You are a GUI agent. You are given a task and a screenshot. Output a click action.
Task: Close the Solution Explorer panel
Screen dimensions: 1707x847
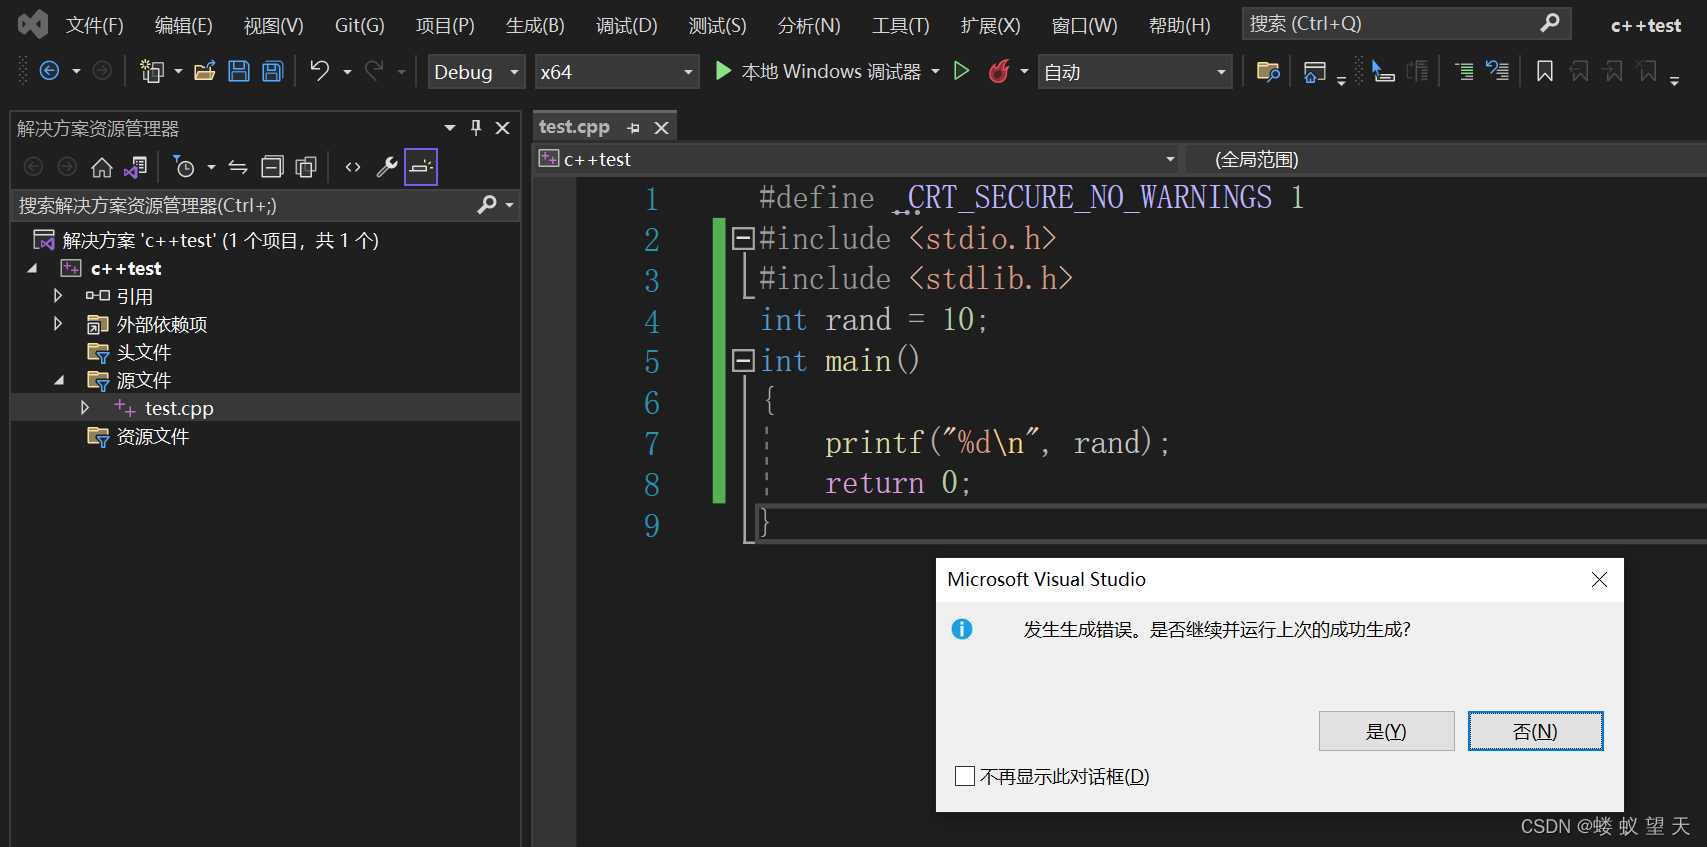tap(503, 128)
